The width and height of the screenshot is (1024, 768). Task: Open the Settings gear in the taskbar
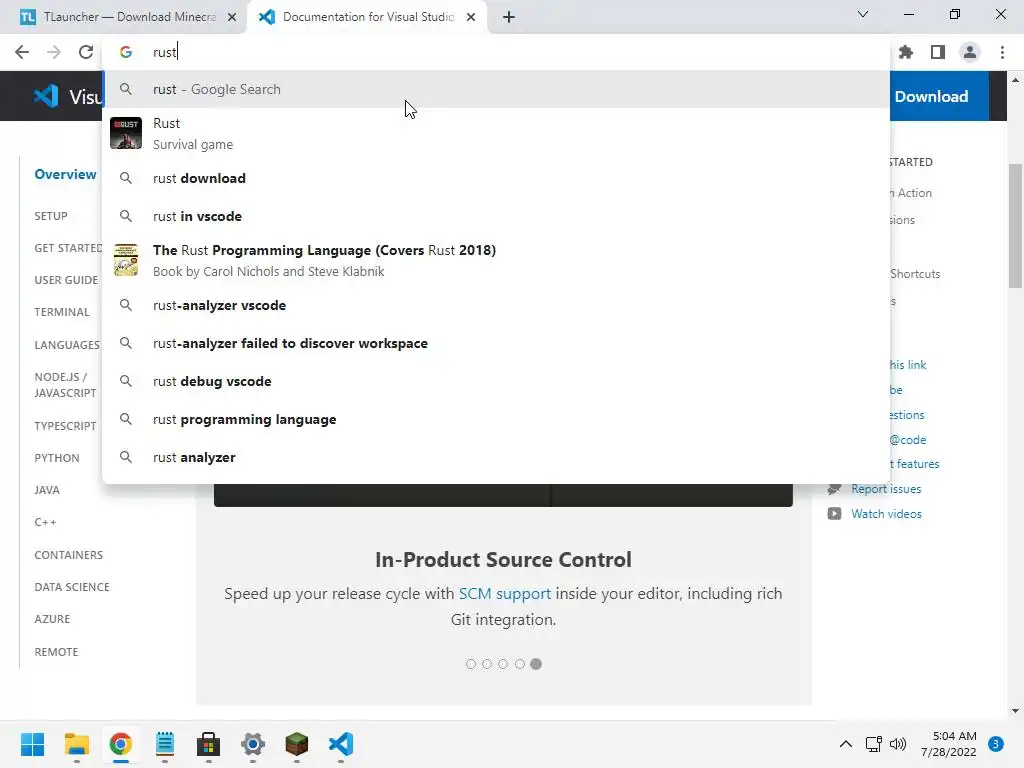click(x=253, y=744)
